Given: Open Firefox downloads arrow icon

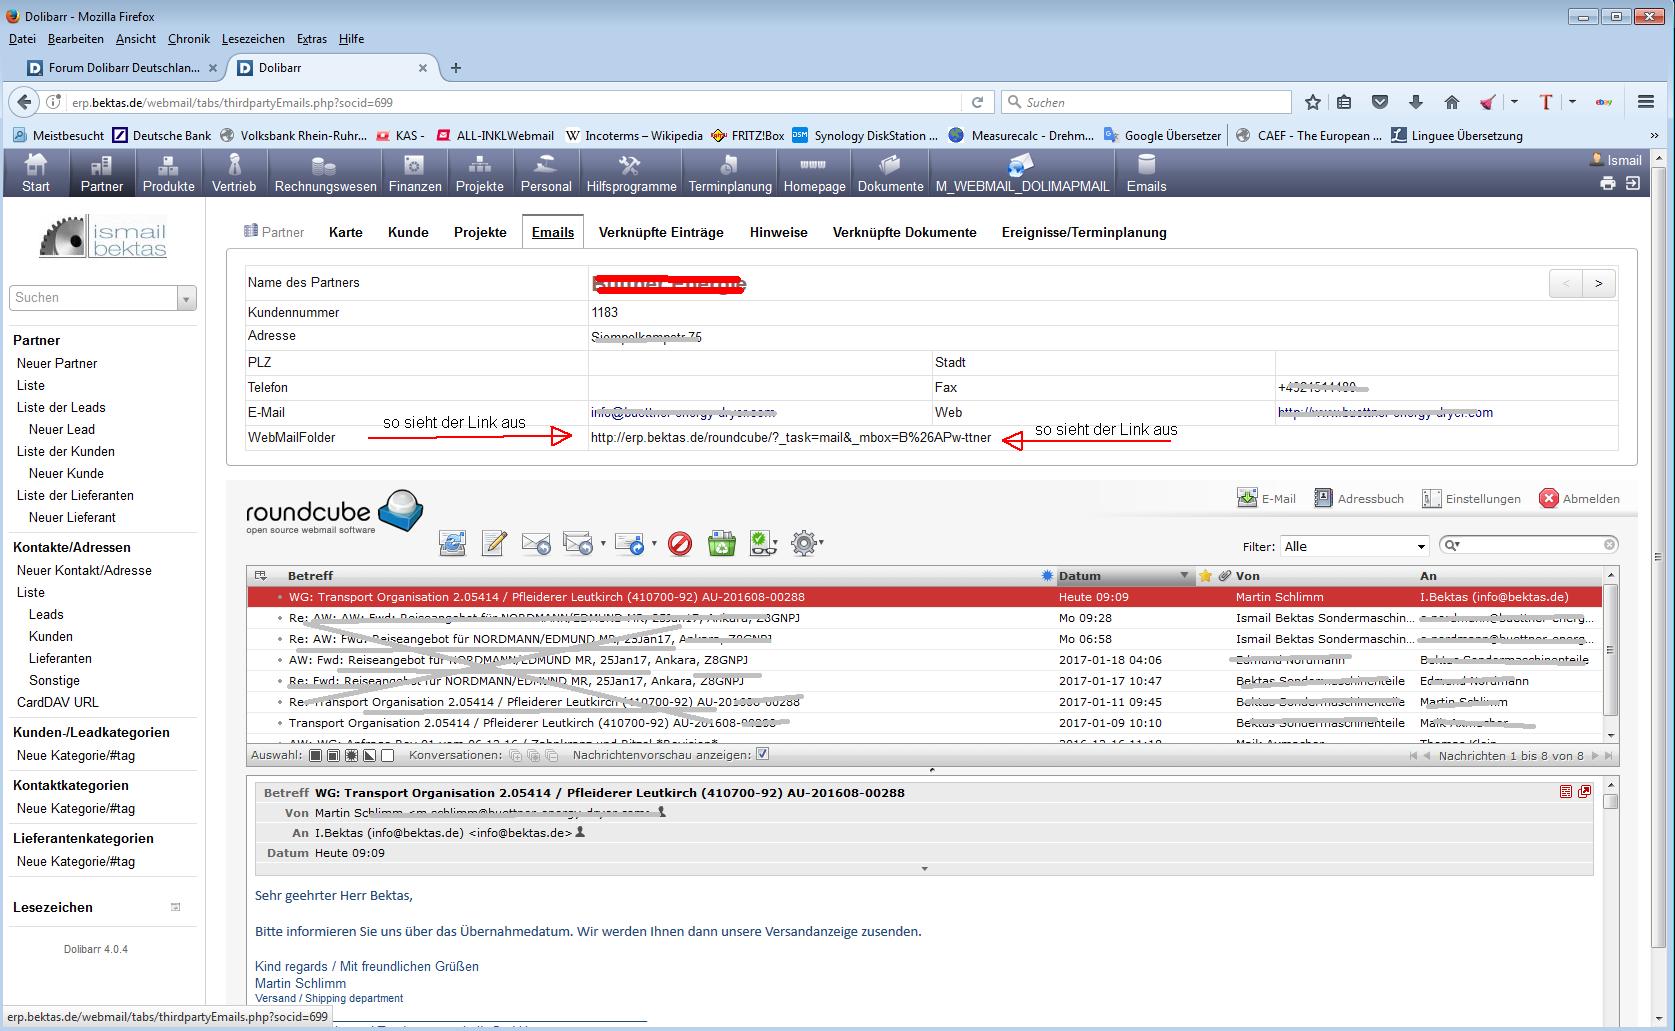Looking at the screenshot, I should pyautogui.click(x=1415, y=102).
